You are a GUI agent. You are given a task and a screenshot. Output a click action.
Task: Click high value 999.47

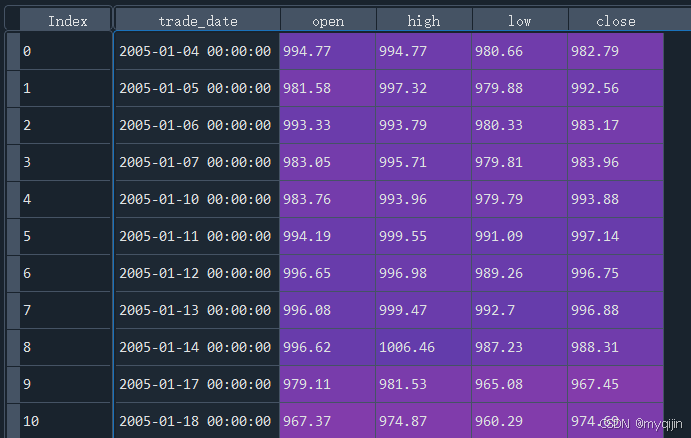coord(424,310)
